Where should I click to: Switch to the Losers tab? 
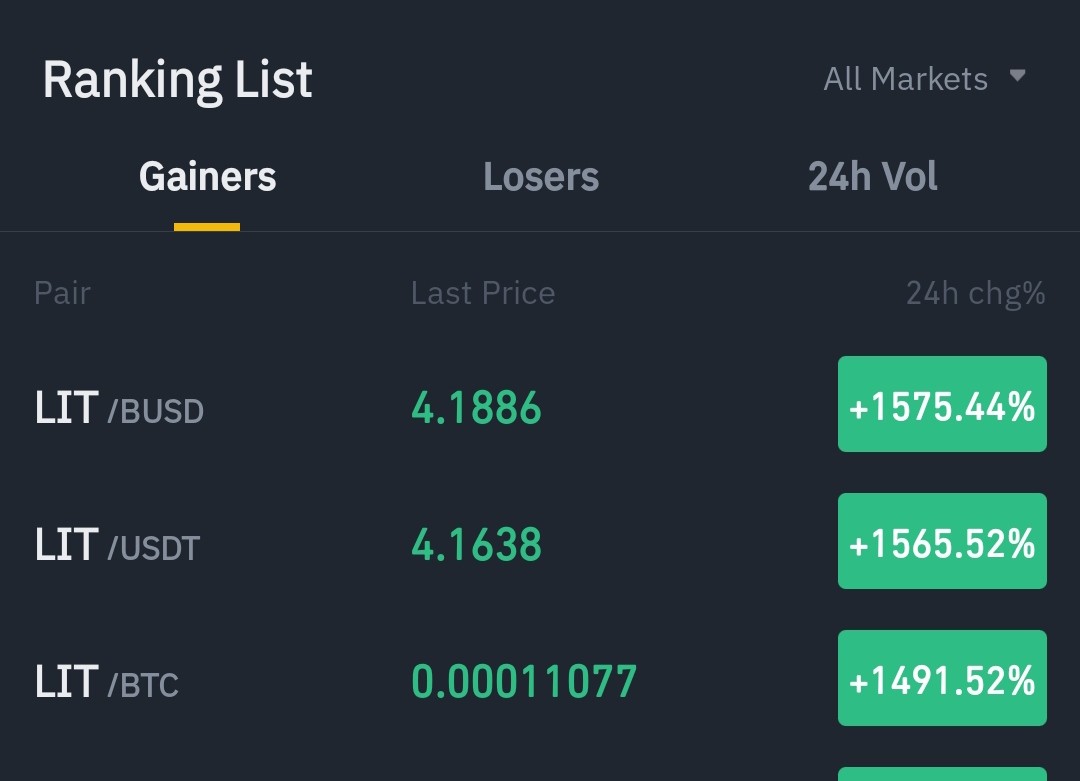point(541,177)
